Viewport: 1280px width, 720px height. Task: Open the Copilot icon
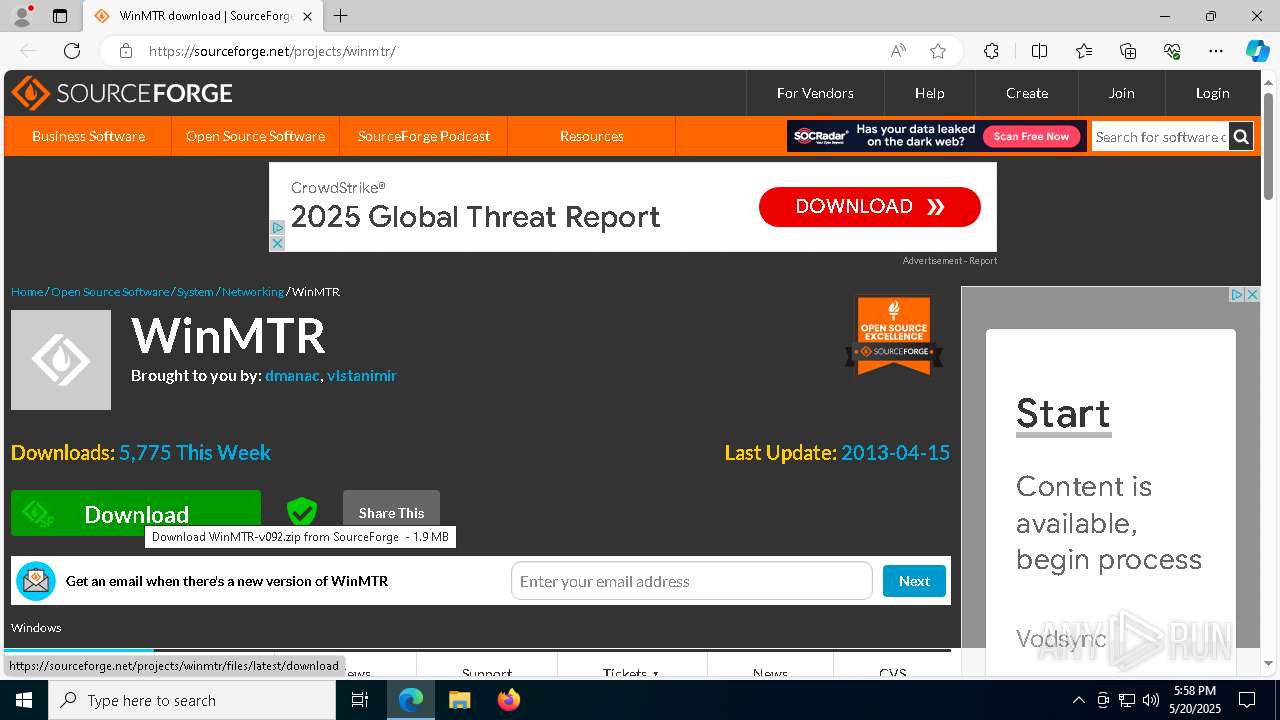pyautogui.click(x=1257, y=51)
